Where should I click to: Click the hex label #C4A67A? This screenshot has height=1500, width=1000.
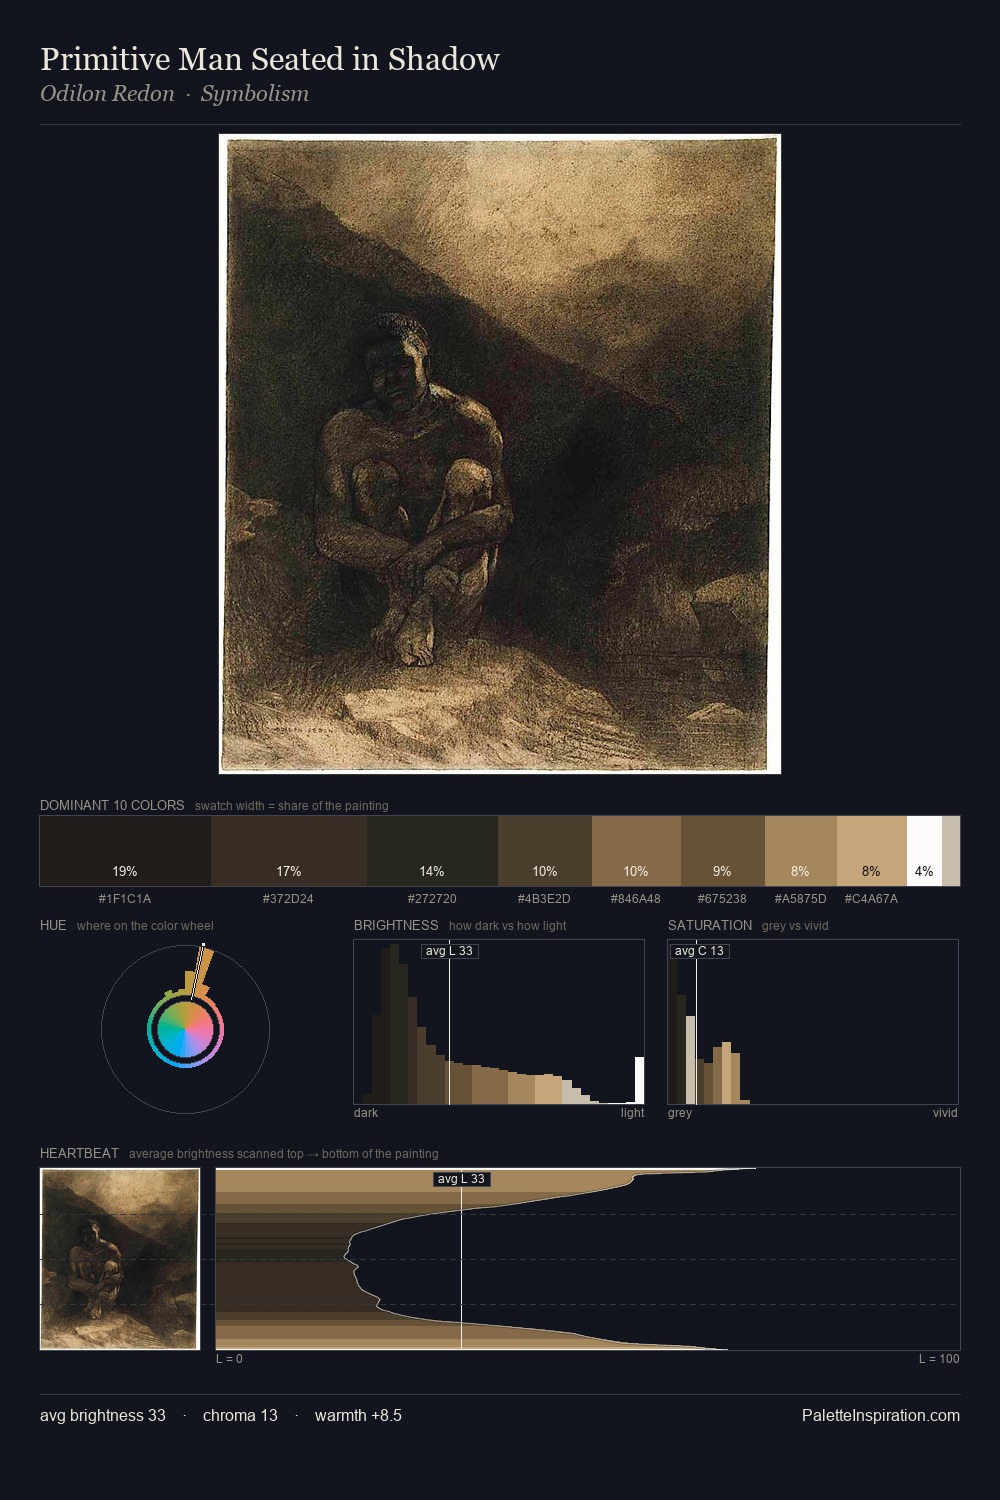(x=871, y=899)
